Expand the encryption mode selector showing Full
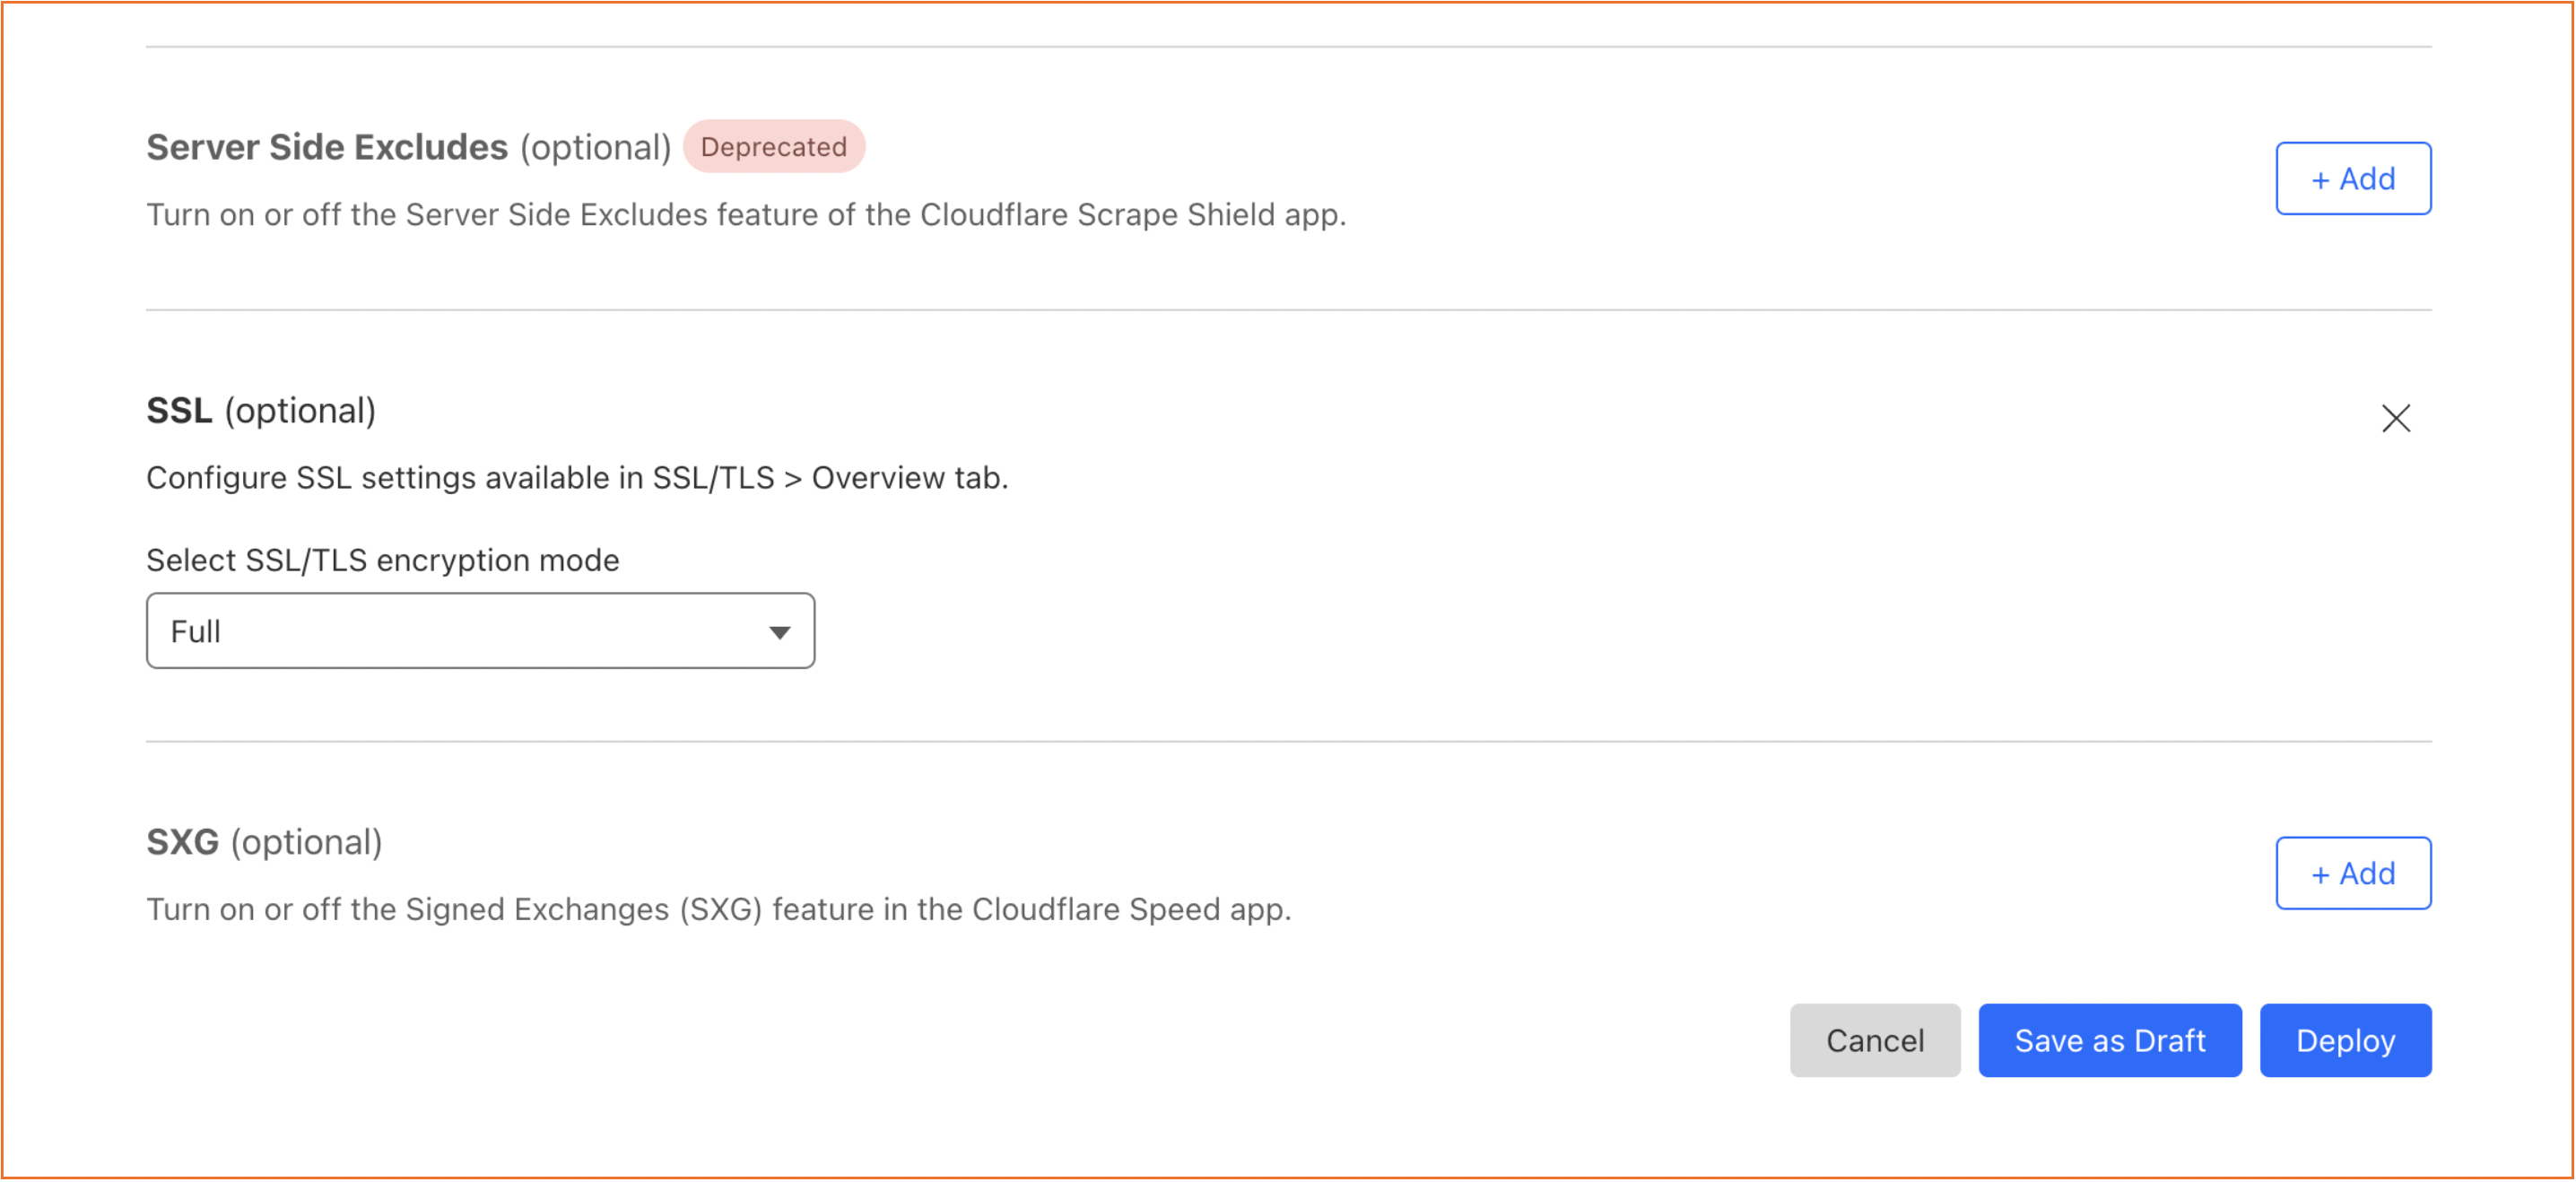This screenshot has width=2576, height=1182. [x=480, y=630]
